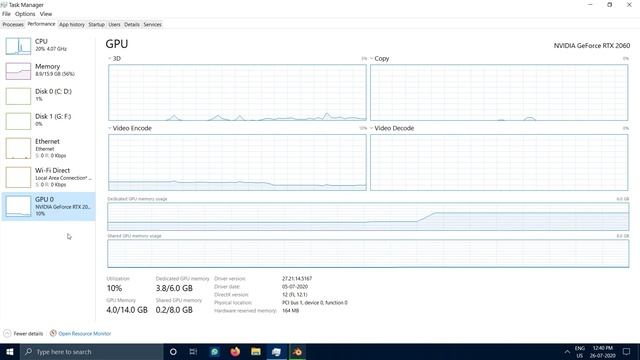
Task: Click the Memory usage mini graph thumbnail
Action: click(18, 71)
